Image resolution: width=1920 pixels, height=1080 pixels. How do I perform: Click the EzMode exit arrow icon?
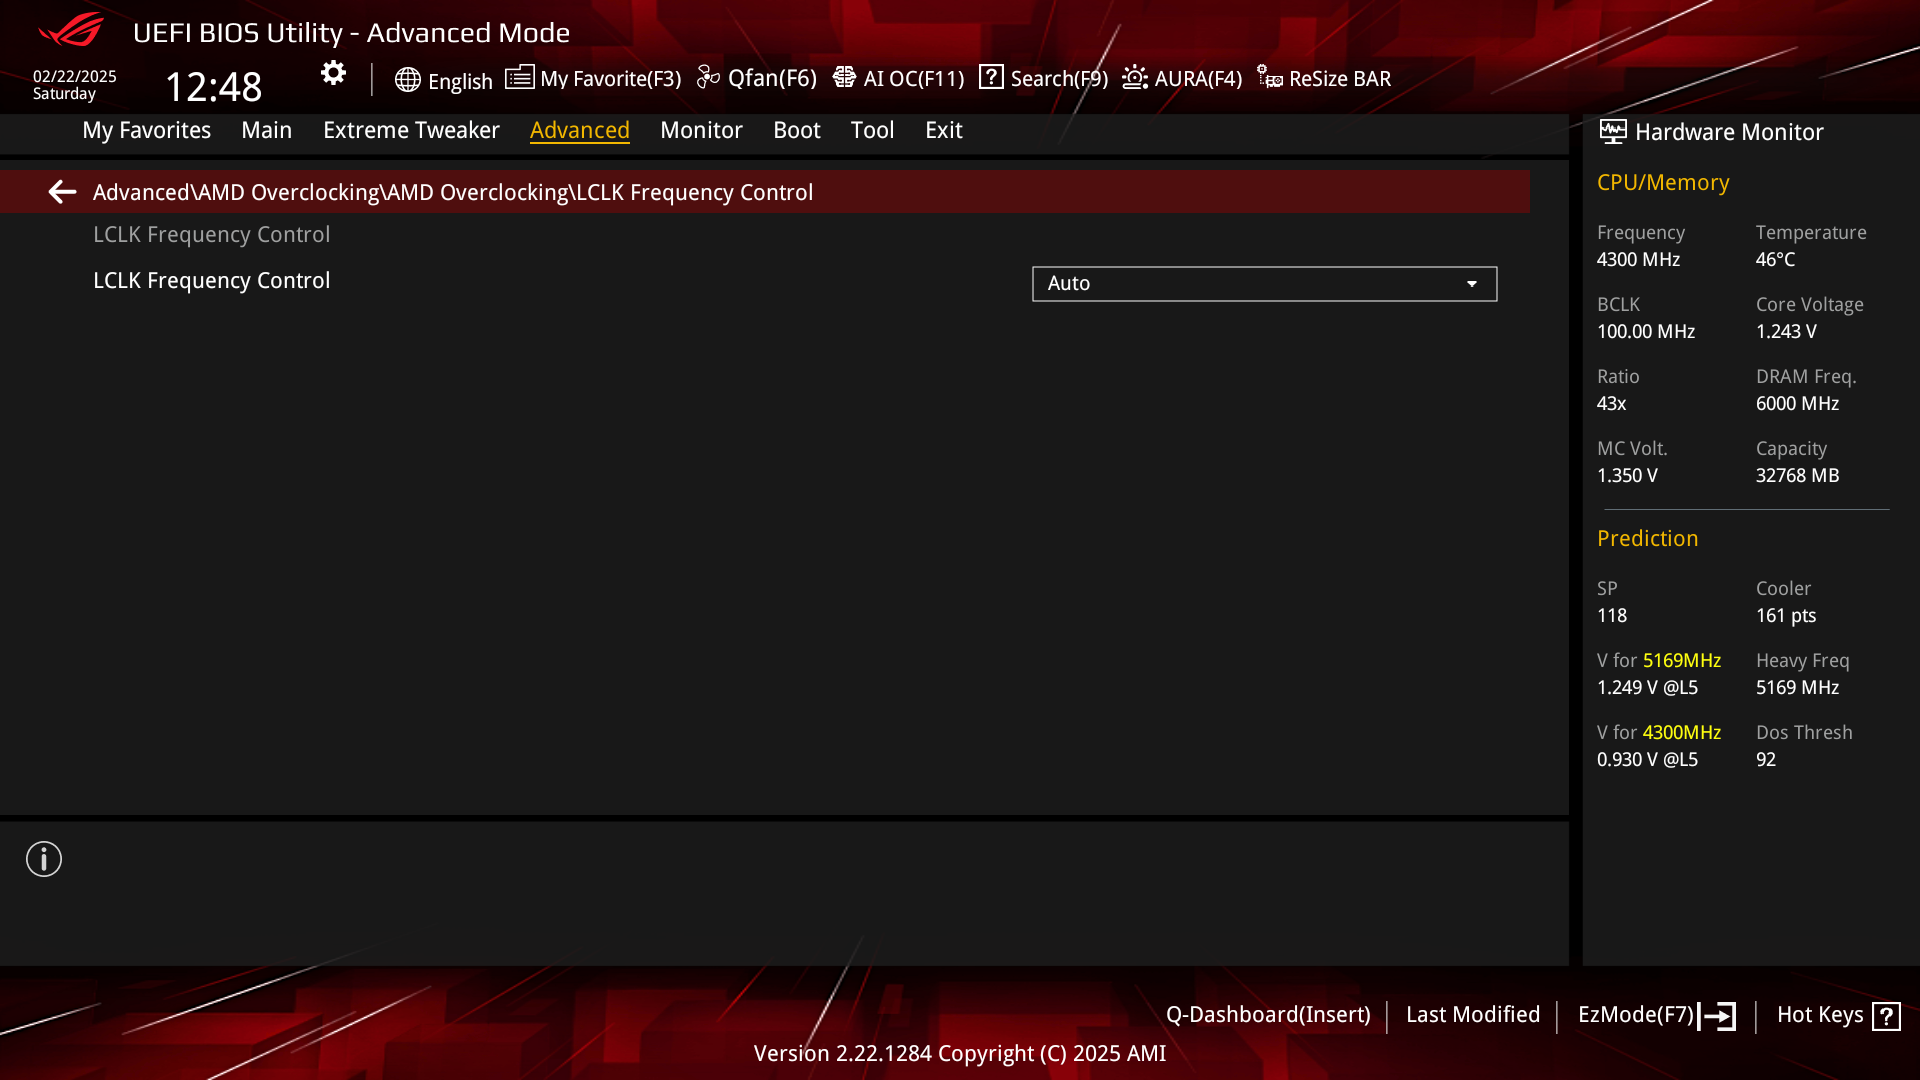click(x=1717, y=1016)
